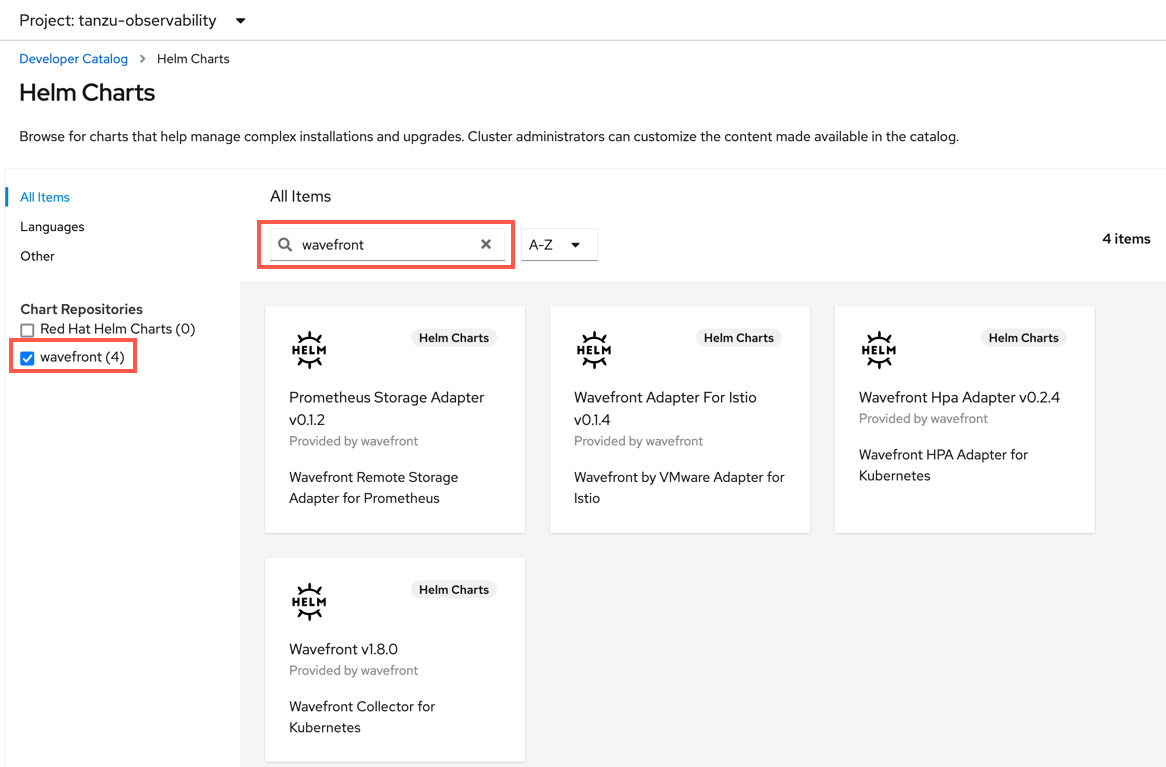1166x767 pixels.
Task: Open the Project tanzu-observability dropdown
Action: point(132,20)
